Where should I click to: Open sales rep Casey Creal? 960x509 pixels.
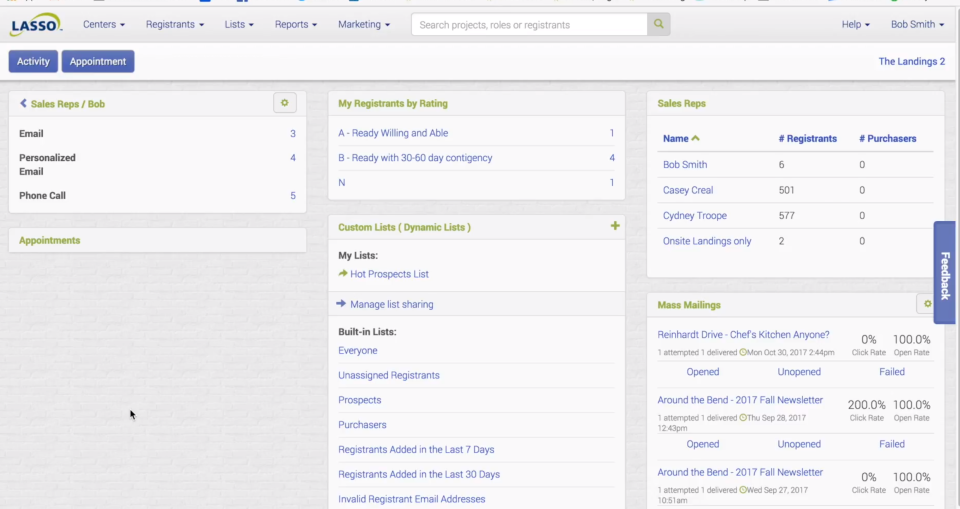click(x=688, y=190)
